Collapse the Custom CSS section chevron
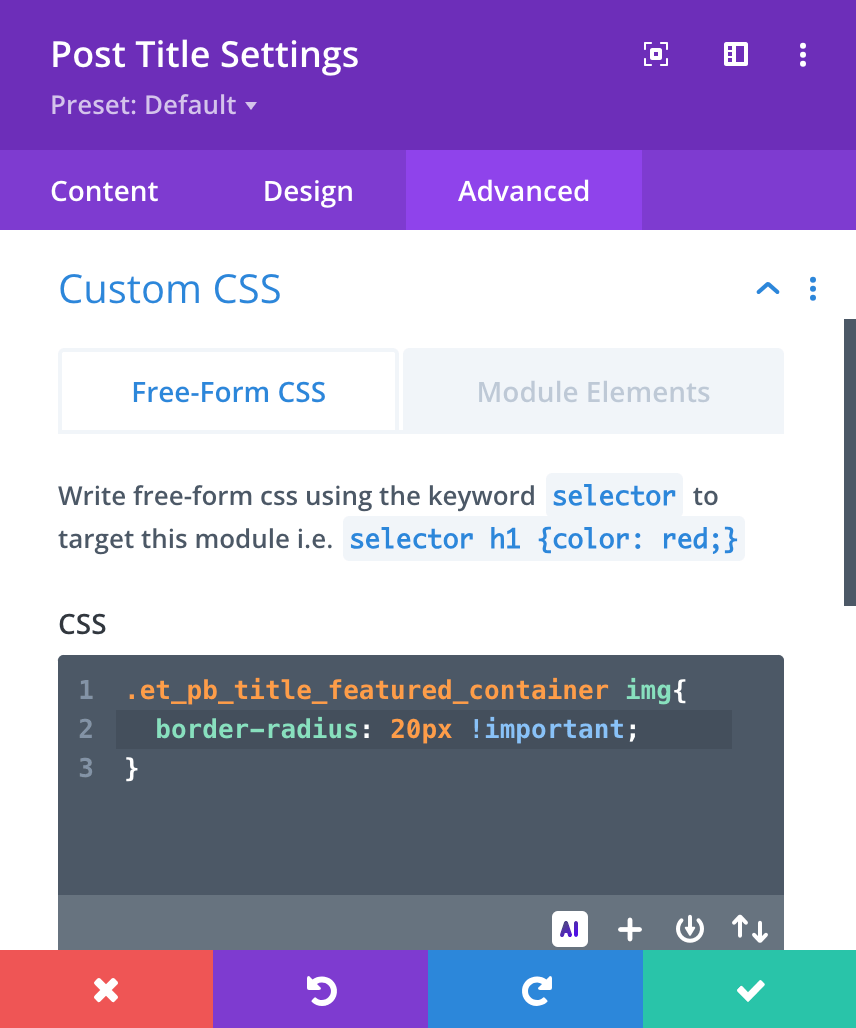Viewport: 856px width, 1028px height. [767, 289]
